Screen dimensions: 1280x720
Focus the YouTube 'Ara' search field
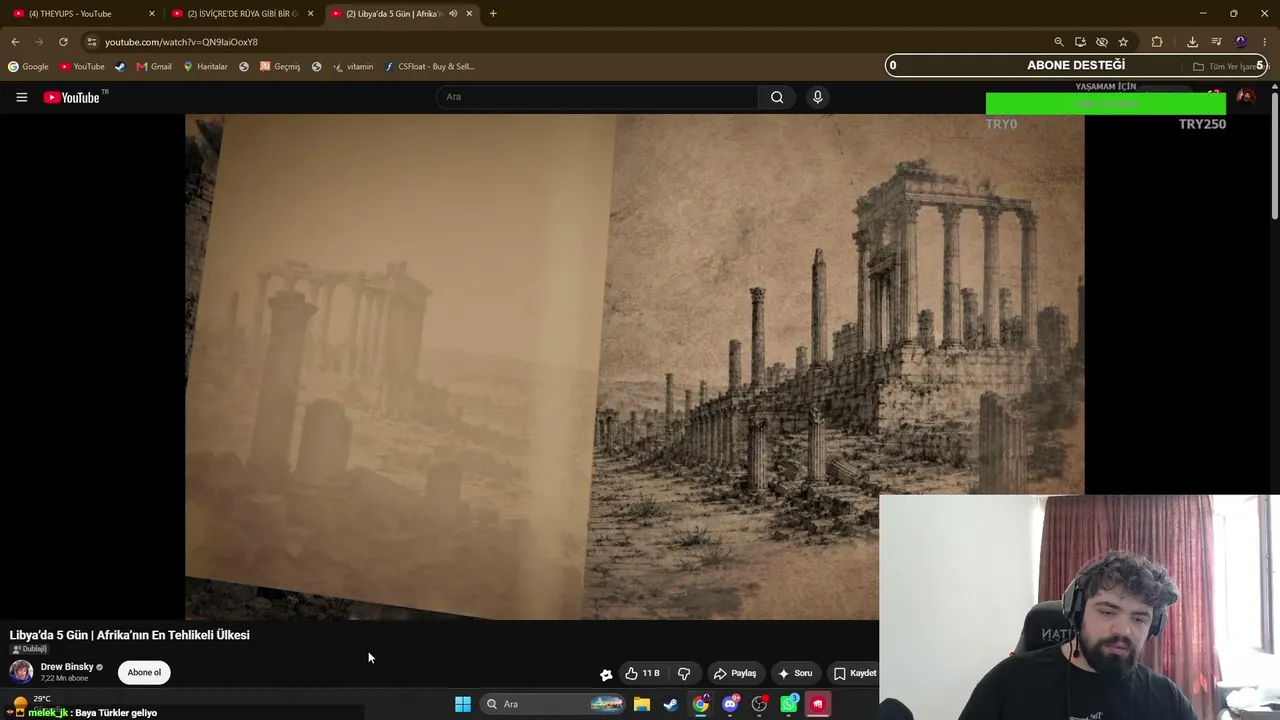[x=597, y=97]
